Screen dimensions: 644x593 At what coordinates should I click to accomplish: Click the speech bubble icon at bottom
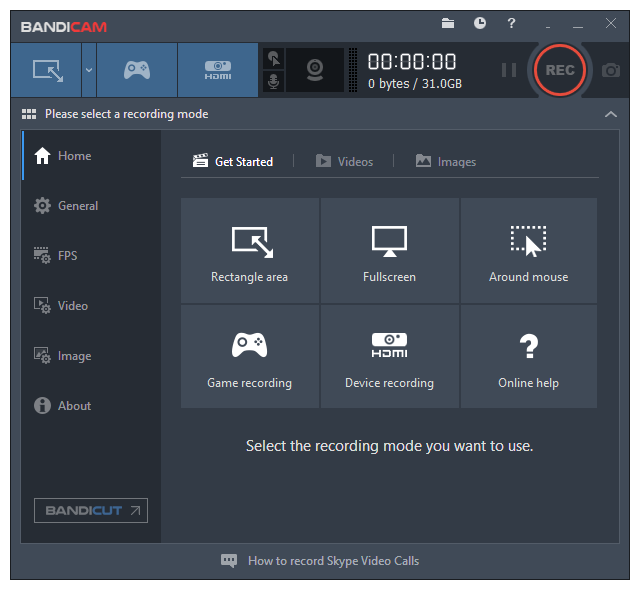229,561
